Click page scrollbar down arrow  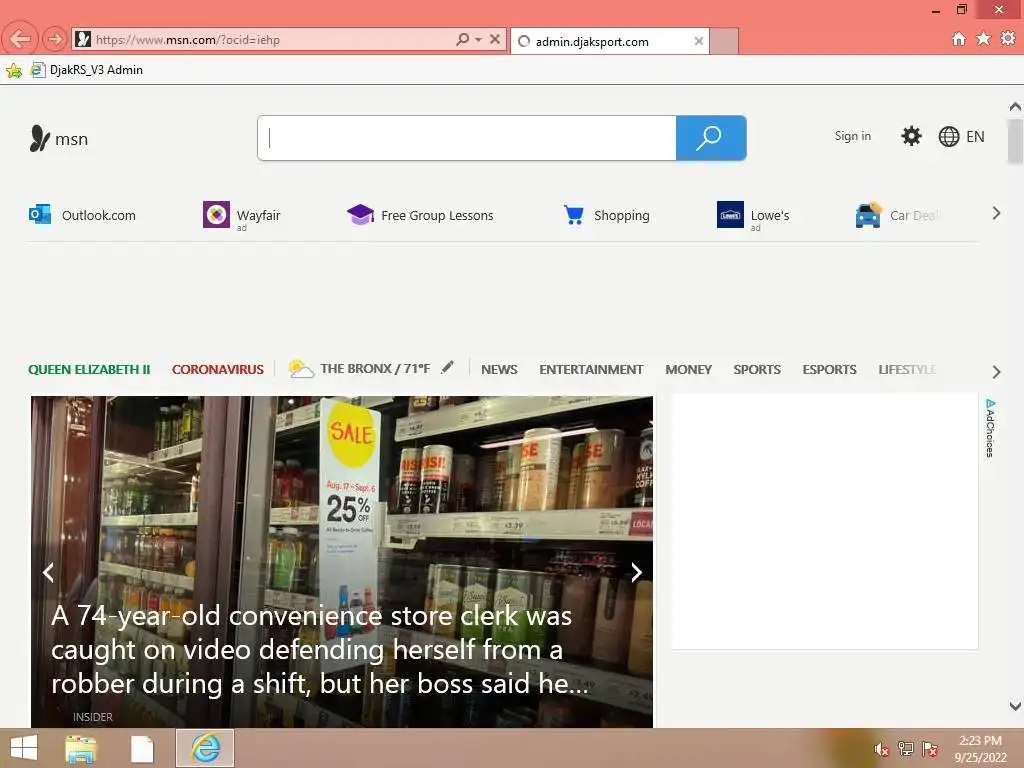tap(1014, 706)
